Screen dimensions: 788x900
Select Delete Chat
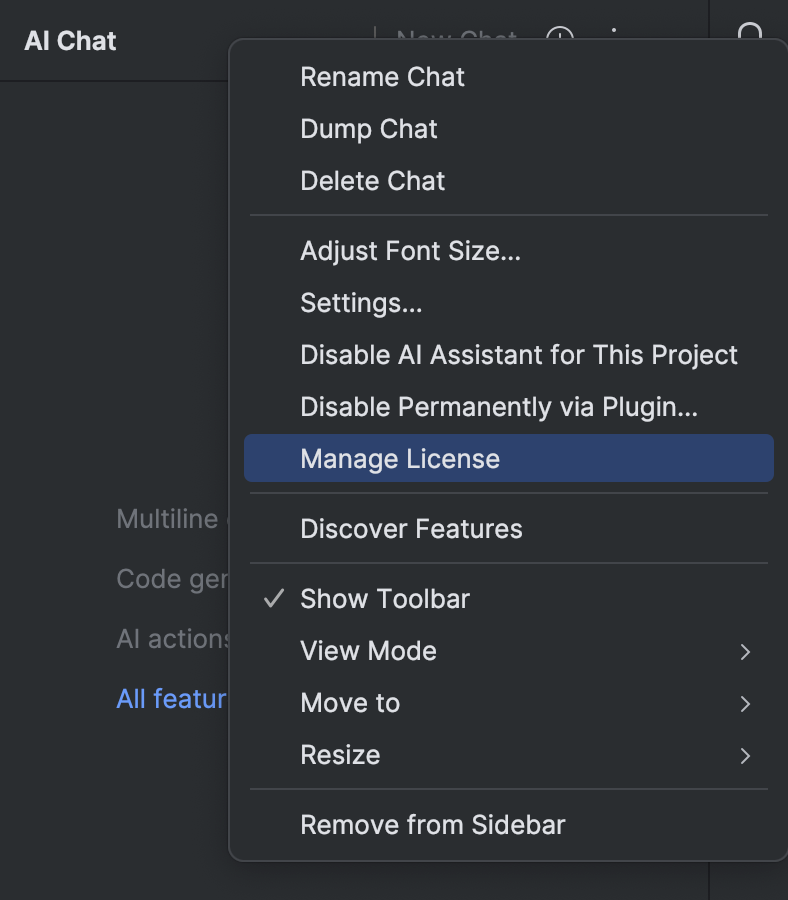[x=372, y=181]
